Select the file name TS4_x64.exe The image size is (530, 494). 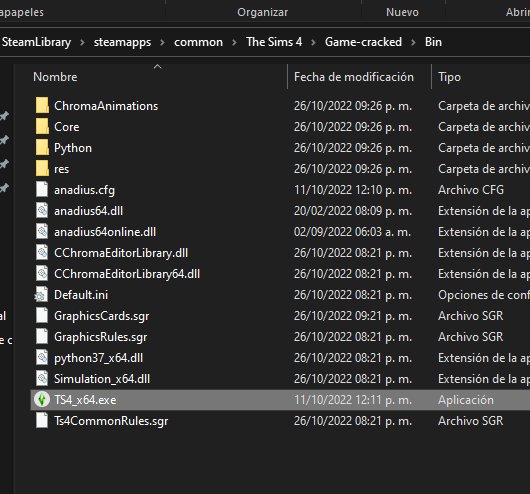pyautogui.click(x=85, y=400)
